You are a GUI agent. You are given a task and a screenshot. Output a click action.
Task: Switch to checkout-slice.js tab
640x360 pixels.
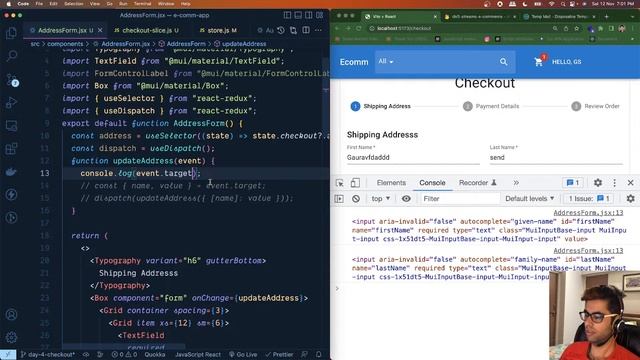pyautogui.click(x=146, y=30)
